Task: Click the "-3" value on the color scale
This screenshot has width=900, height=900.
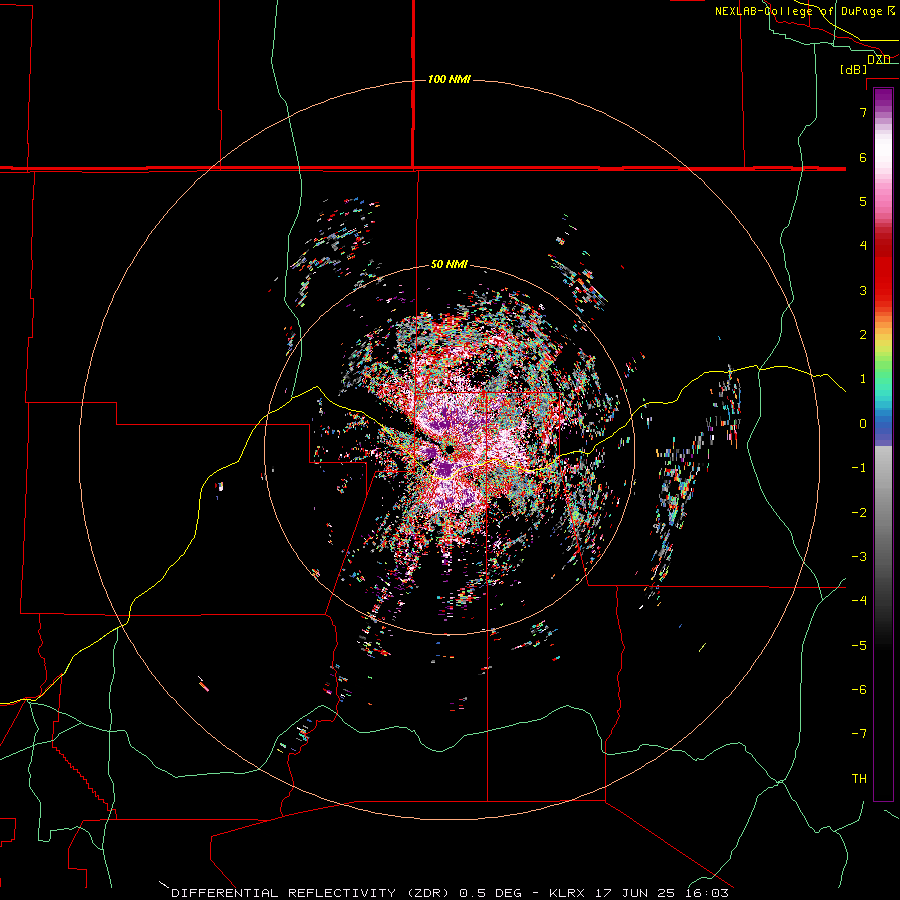Action: (x=859, y=557)
